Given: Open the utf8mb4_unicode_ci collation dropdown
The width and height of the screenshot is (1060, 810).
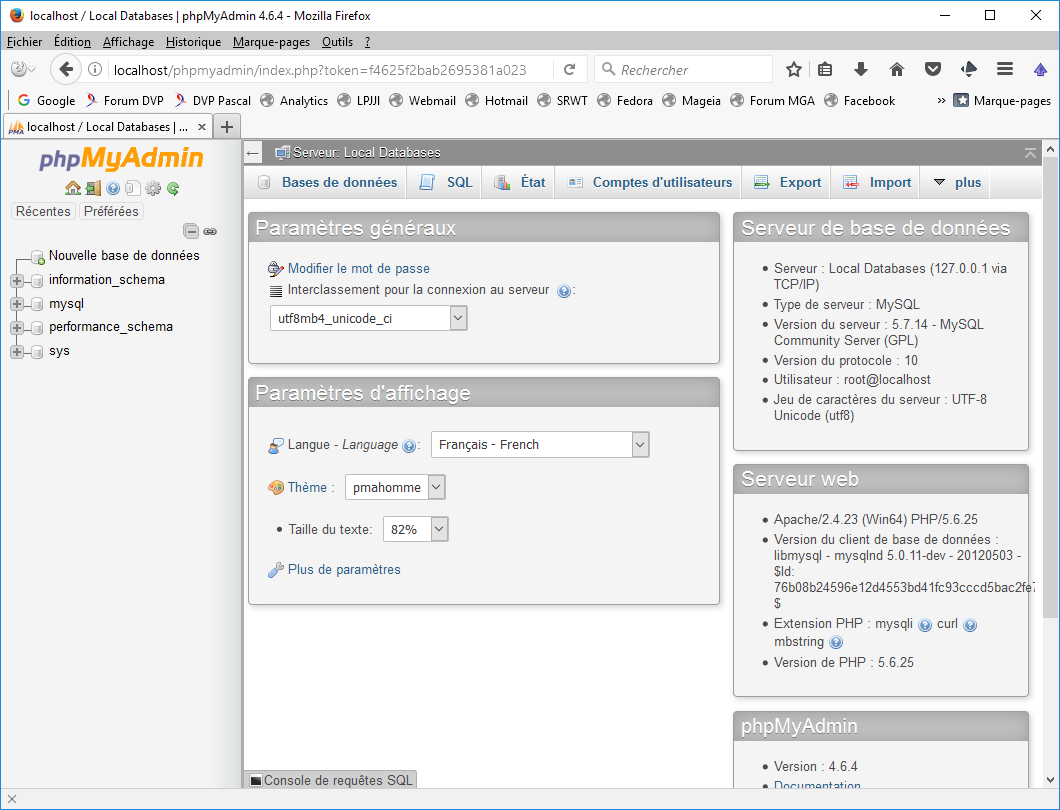Looking at the screenshot, I should click(x=368, y=318).
